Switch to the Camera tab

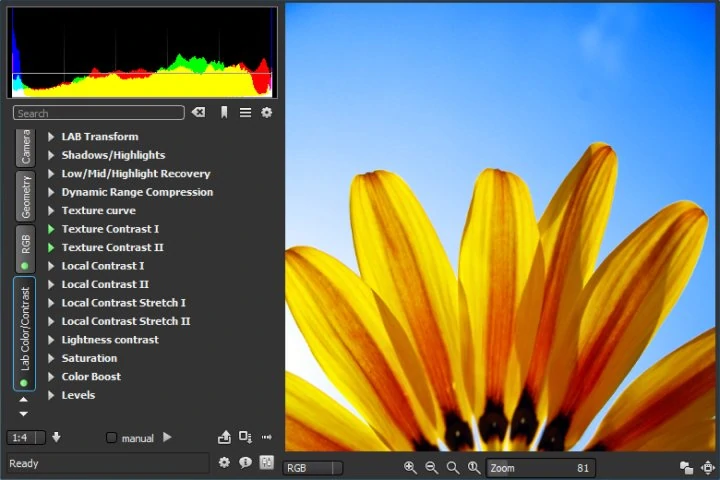click(x=25, y=147)
